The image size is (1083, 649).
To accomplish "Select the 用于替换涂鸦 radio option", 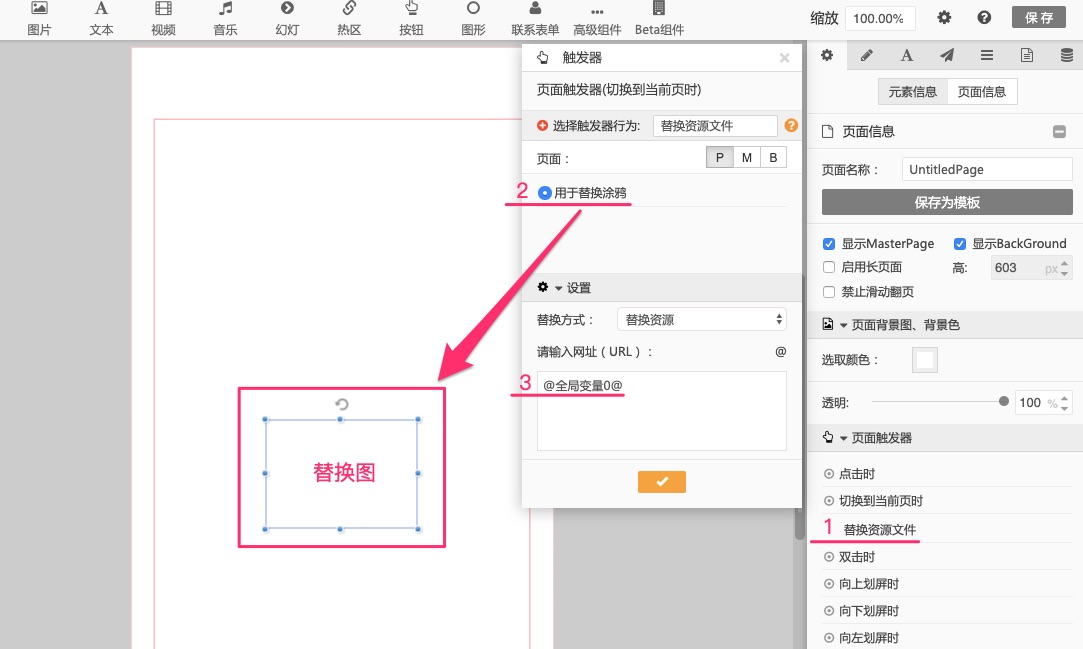I will pyautogui.click(x=545, y=192).
